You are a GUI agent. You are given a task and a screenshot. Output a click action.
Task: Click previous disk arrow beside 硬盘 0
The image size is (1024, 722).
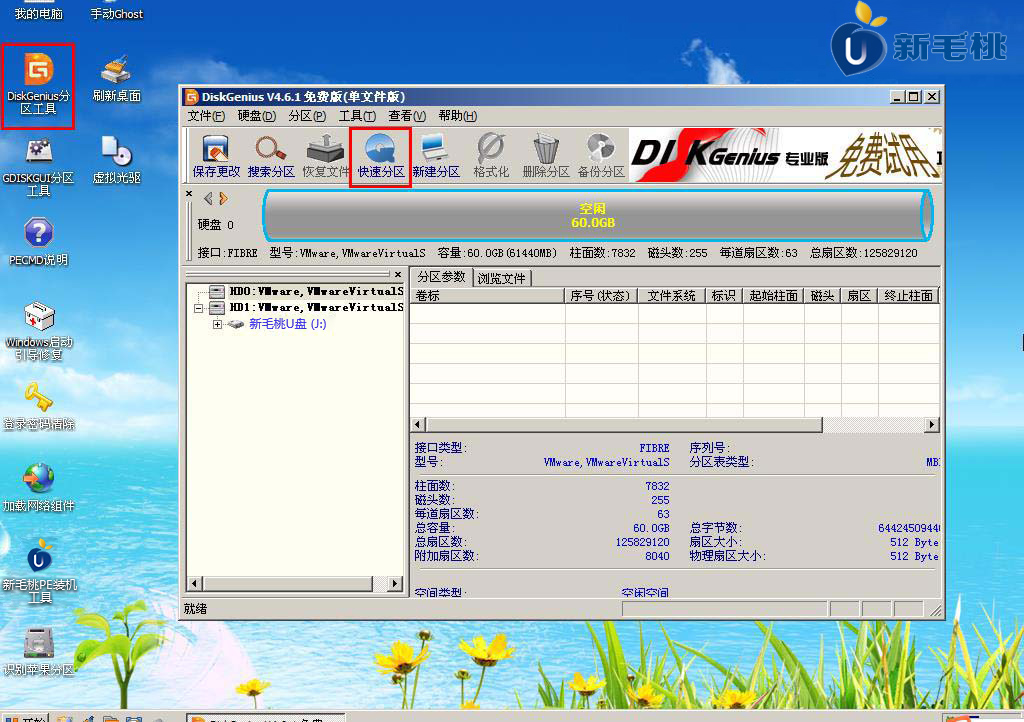[x=208, y=198]
